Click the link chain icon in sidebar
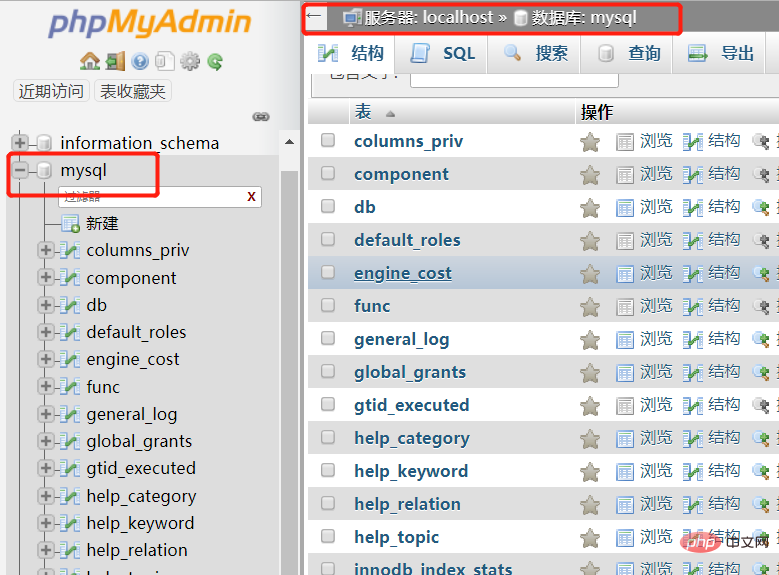The height and width of the screenshot is (575, 779). coord(261,117)
